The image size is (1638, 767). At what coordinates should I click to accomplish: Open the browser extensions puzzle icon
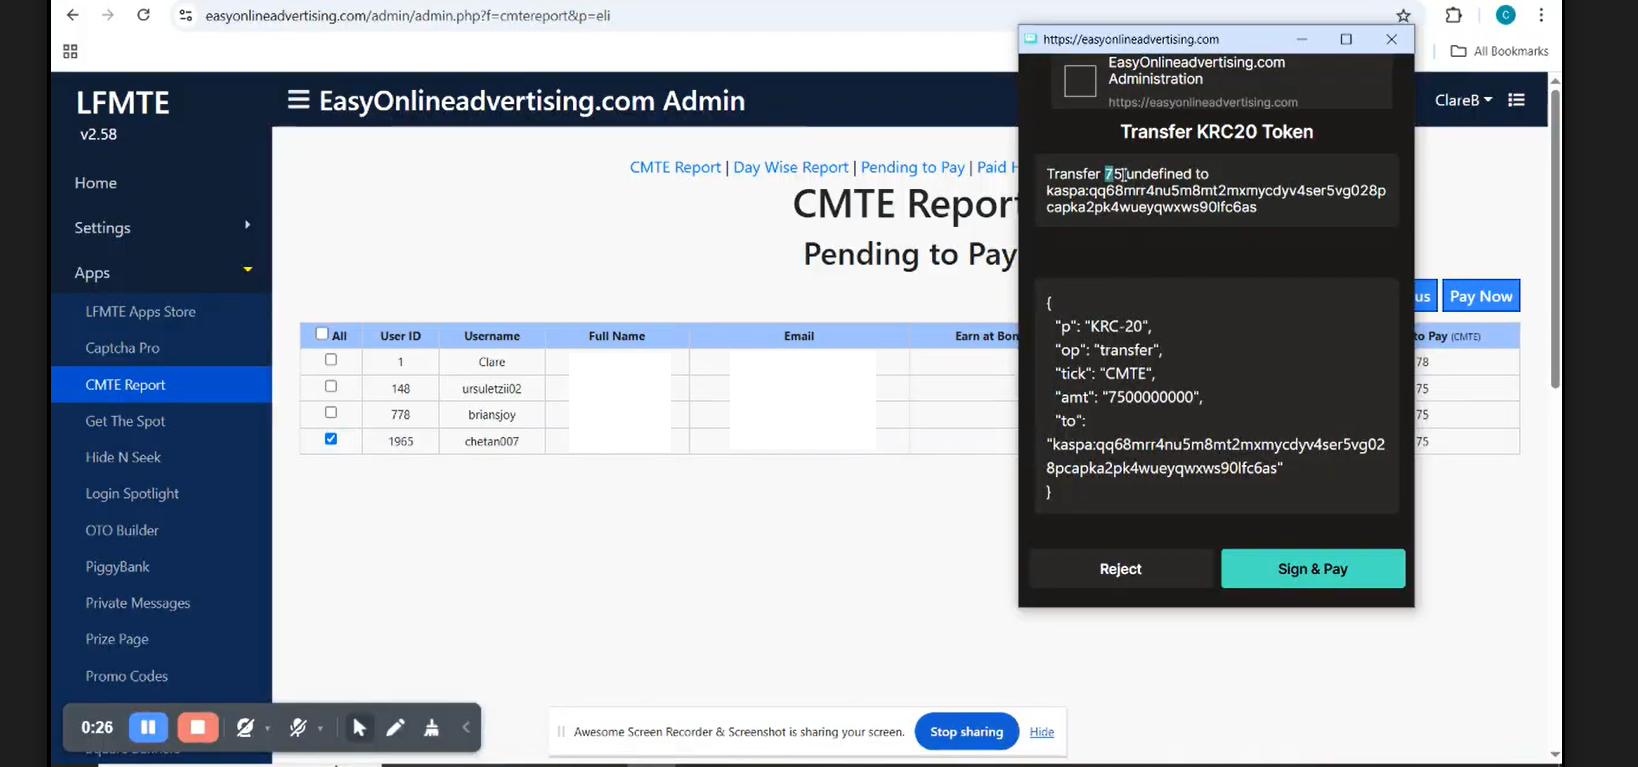(x=1454, y=15)
